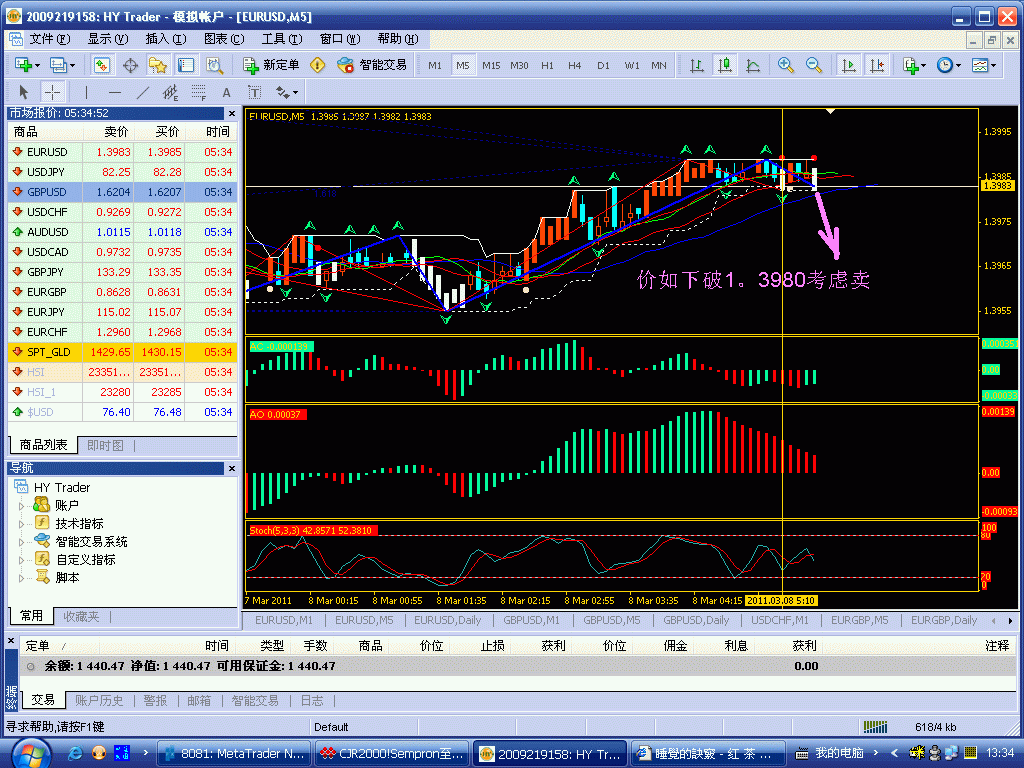Viewport: 1024px width, 768px height.
Task: Open the 图表 menu
Action: coord(223,39)
